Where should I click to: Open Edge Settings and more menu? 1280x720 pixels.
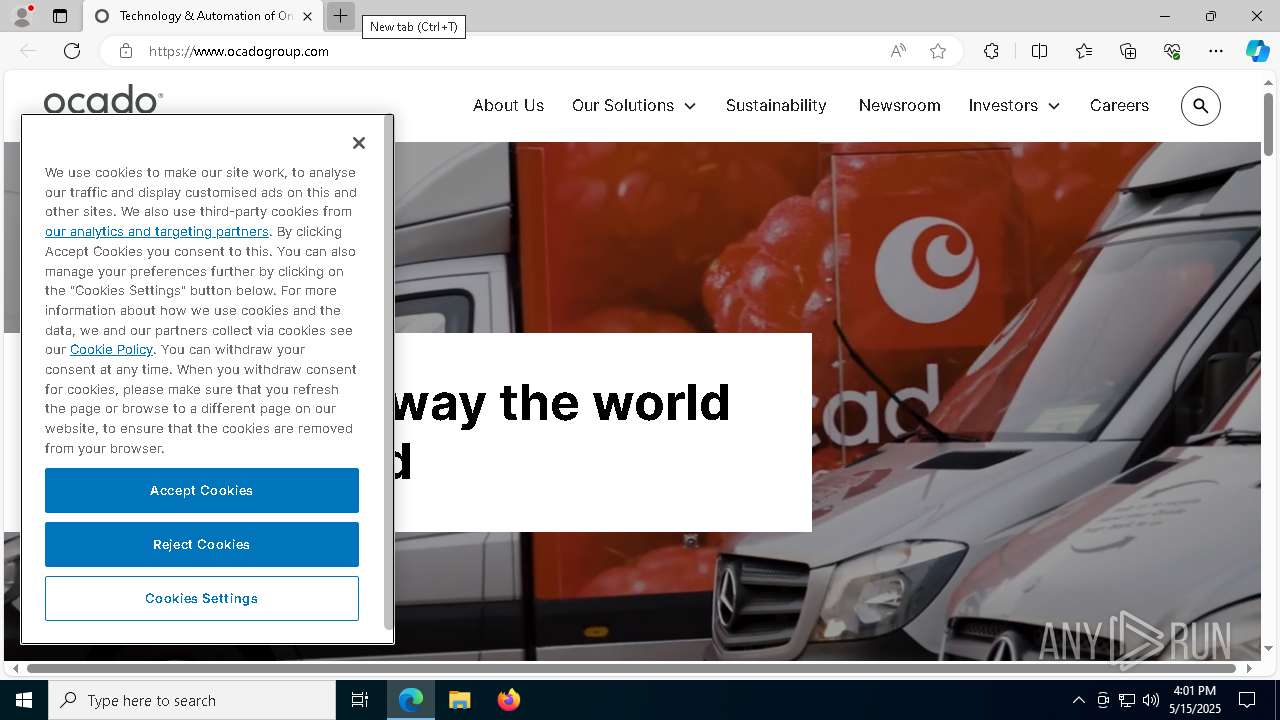click(x=1216, y=51)
